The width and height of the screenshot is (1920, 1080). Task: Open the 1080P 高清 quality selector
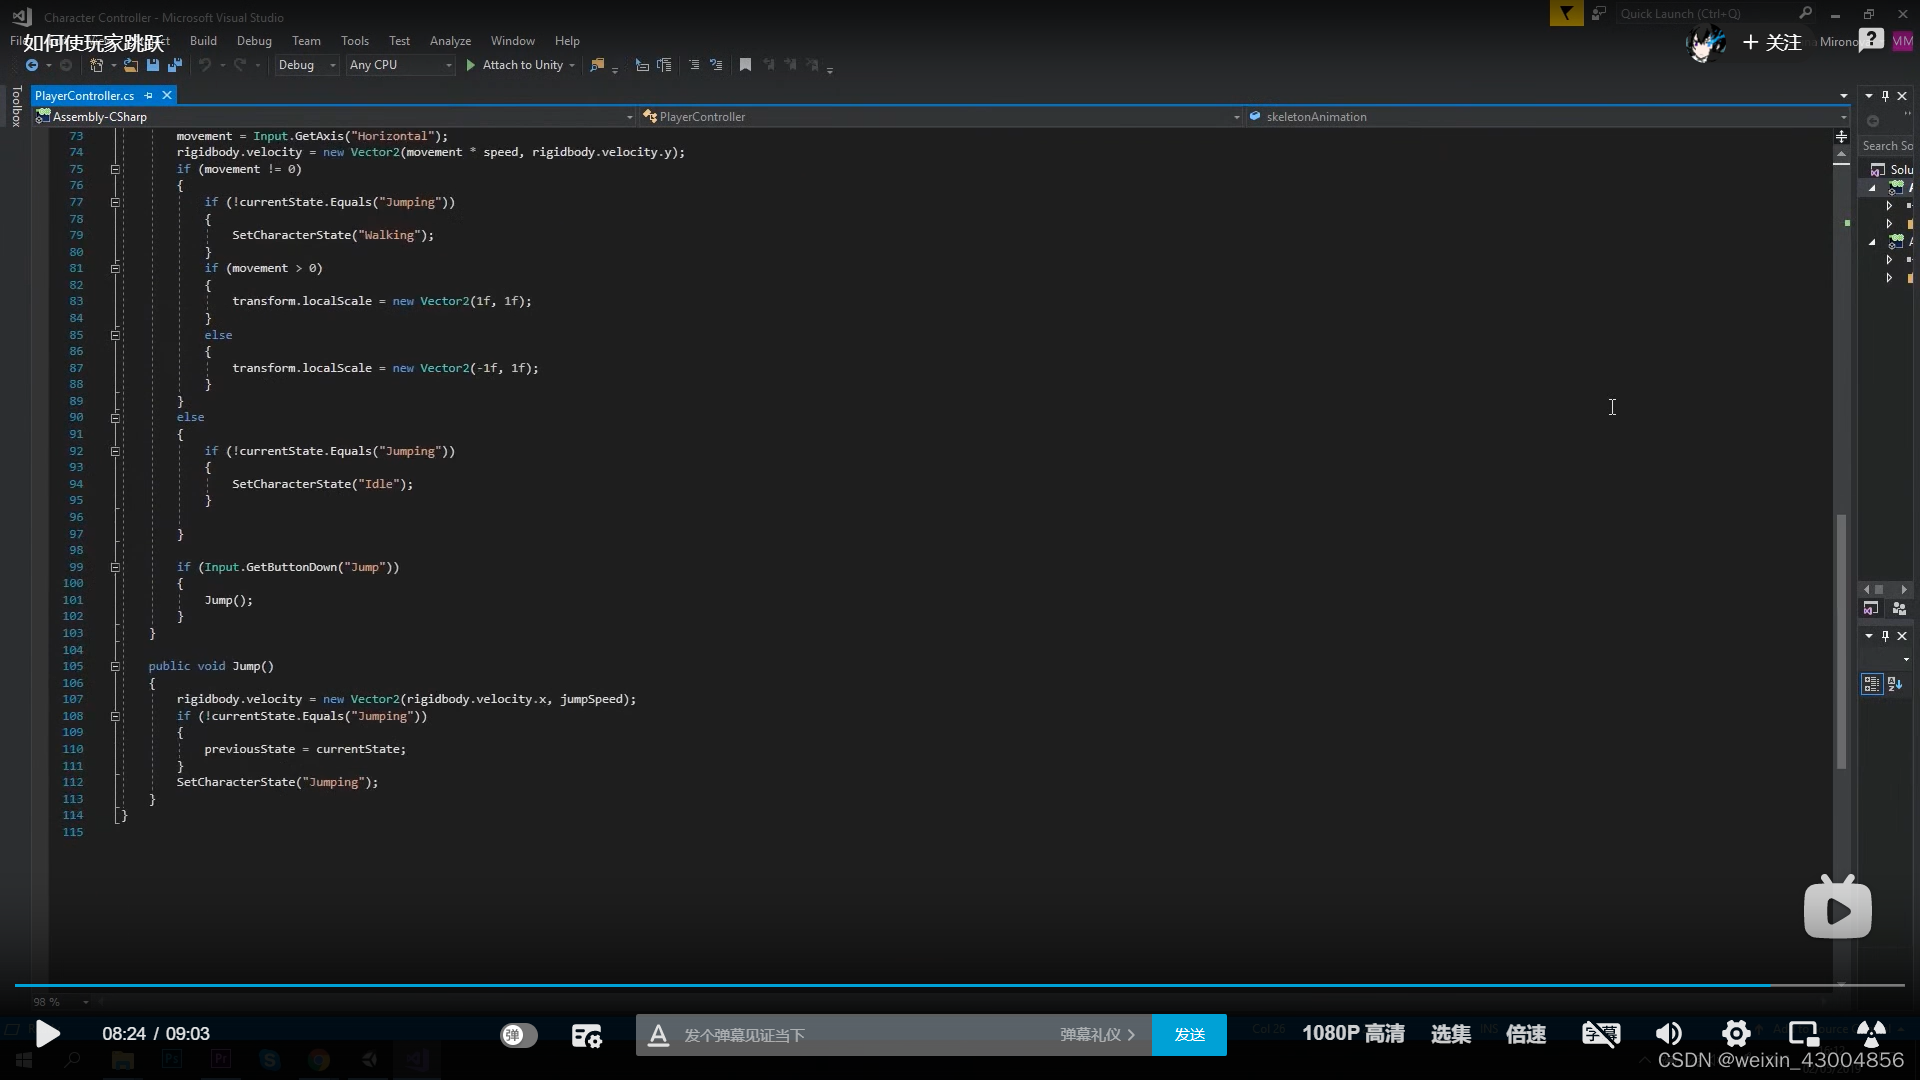(1353, 1034)
